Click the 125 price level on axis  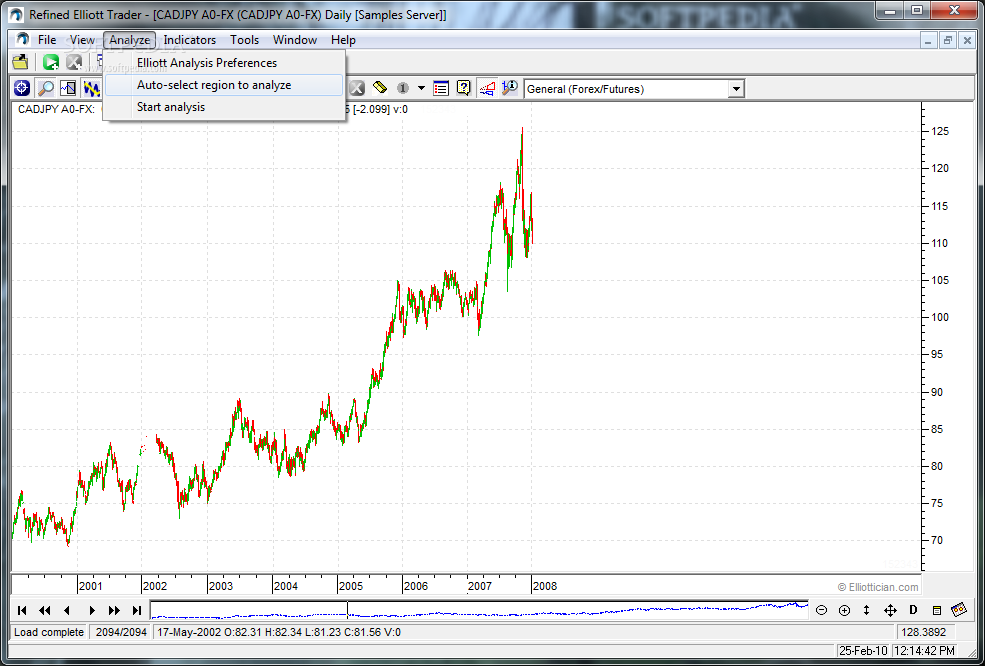coord(940,131)
